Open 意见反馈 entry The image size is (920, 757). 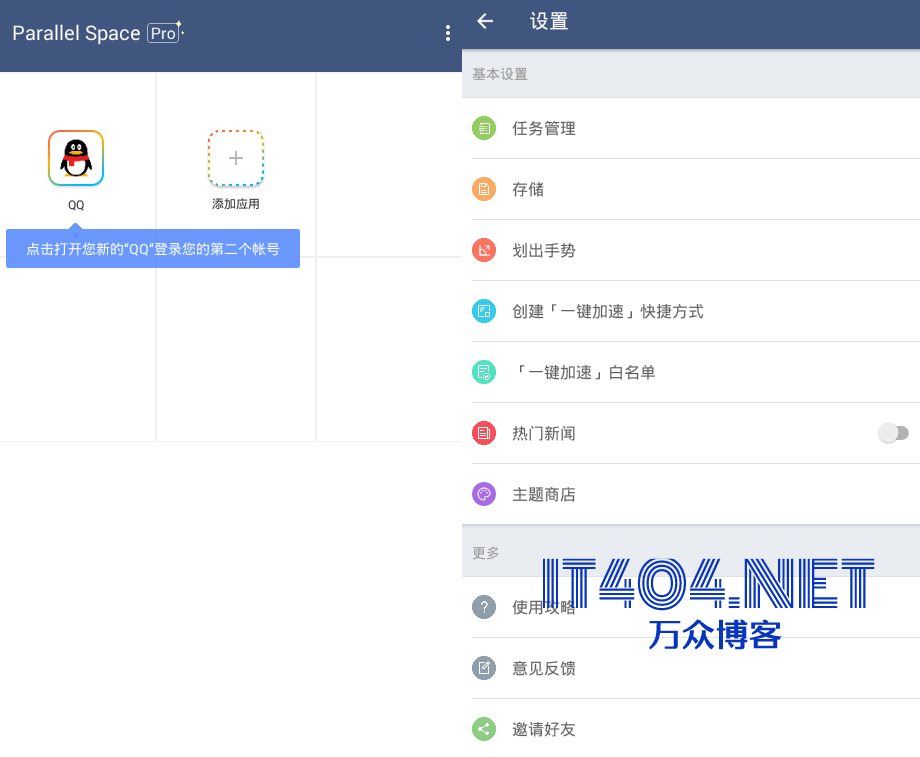coord(691,668)
